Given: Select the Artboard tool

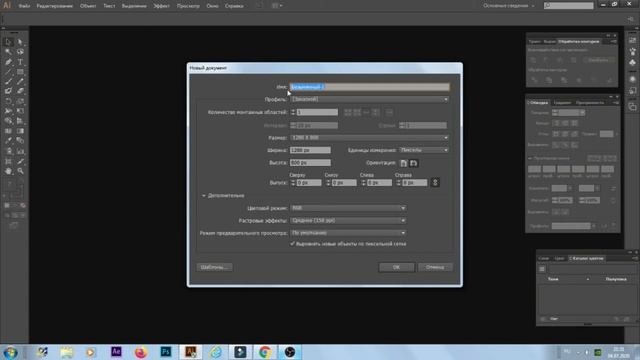Looking at the screenshot, I should [x=8, y=161].
